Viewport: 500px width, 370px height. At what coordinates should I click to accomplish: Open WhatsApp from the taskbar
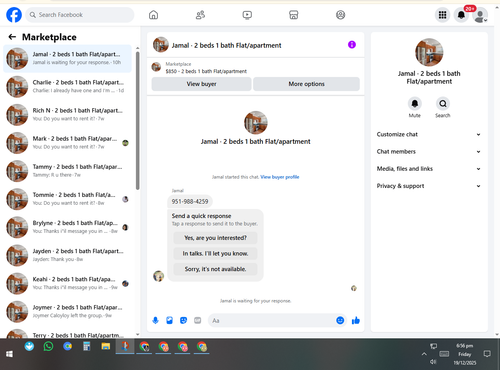pos(48,347)
